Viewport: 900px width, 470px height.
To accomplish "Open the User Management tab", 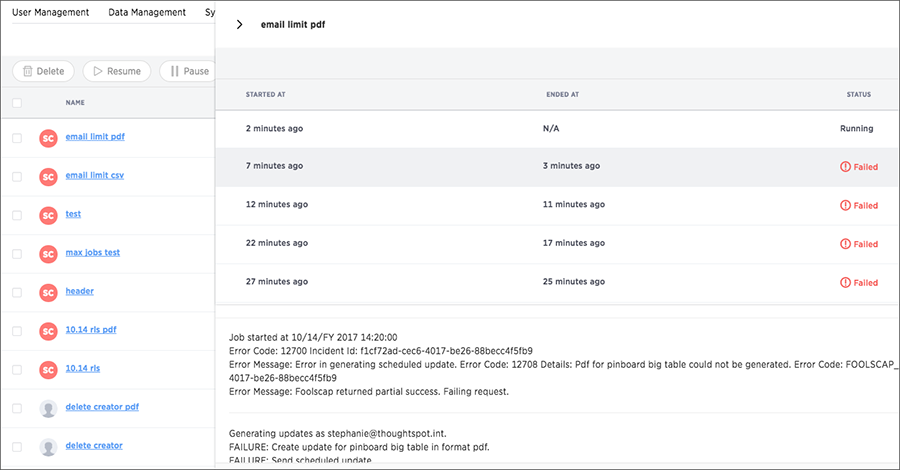I will tap(51, 12).
